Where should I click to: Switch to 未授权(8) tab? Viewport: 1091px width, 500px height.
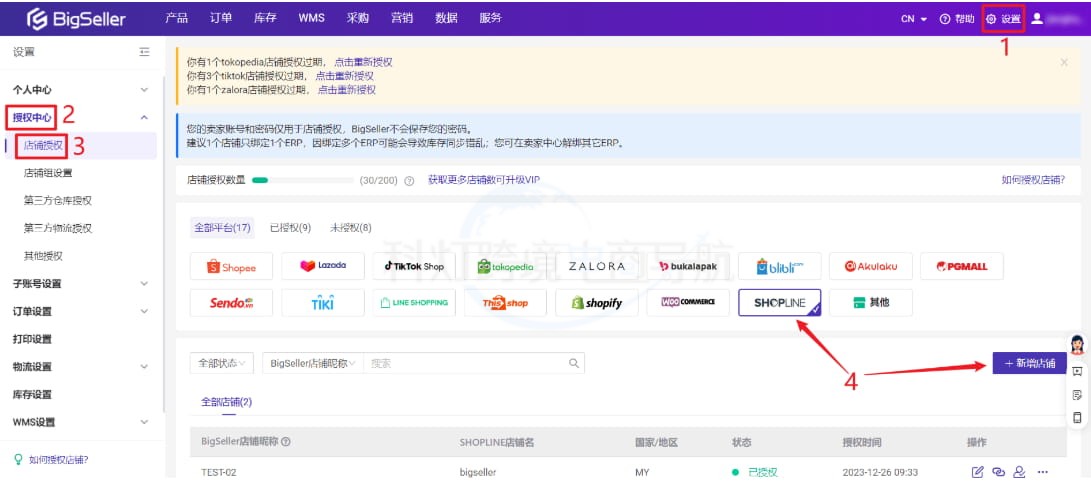point(351,227)
